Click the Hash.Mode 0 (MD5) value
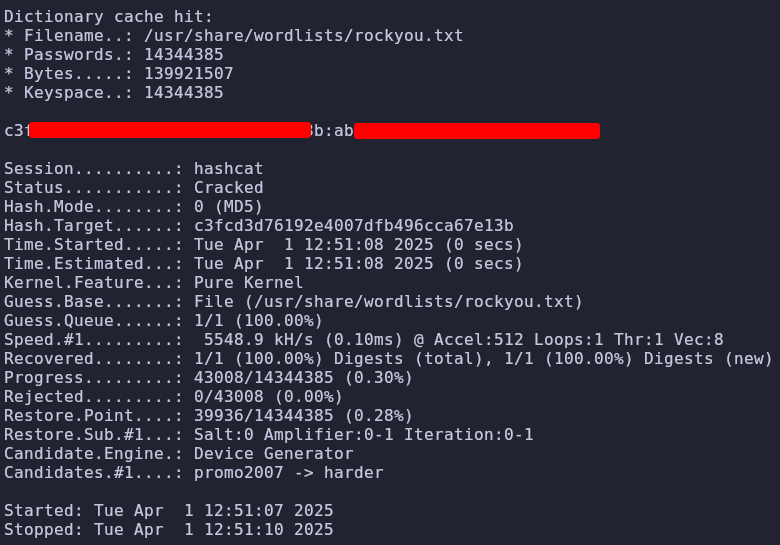Viewport: 780px width, 545px height. [x=228, y=206]
